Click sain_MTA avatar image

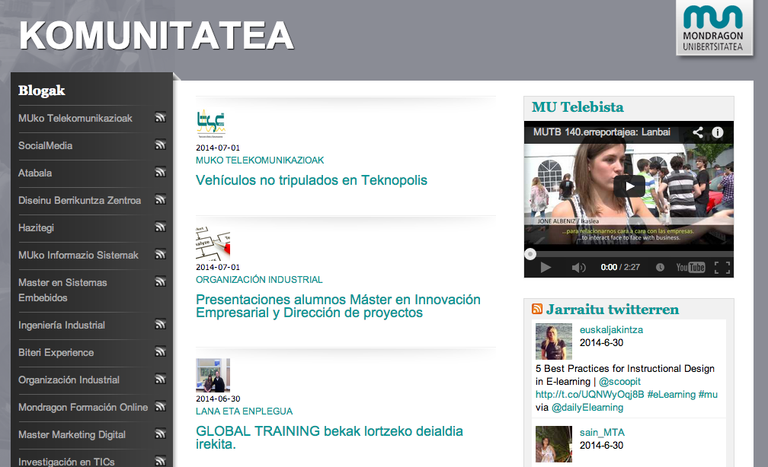553,444
